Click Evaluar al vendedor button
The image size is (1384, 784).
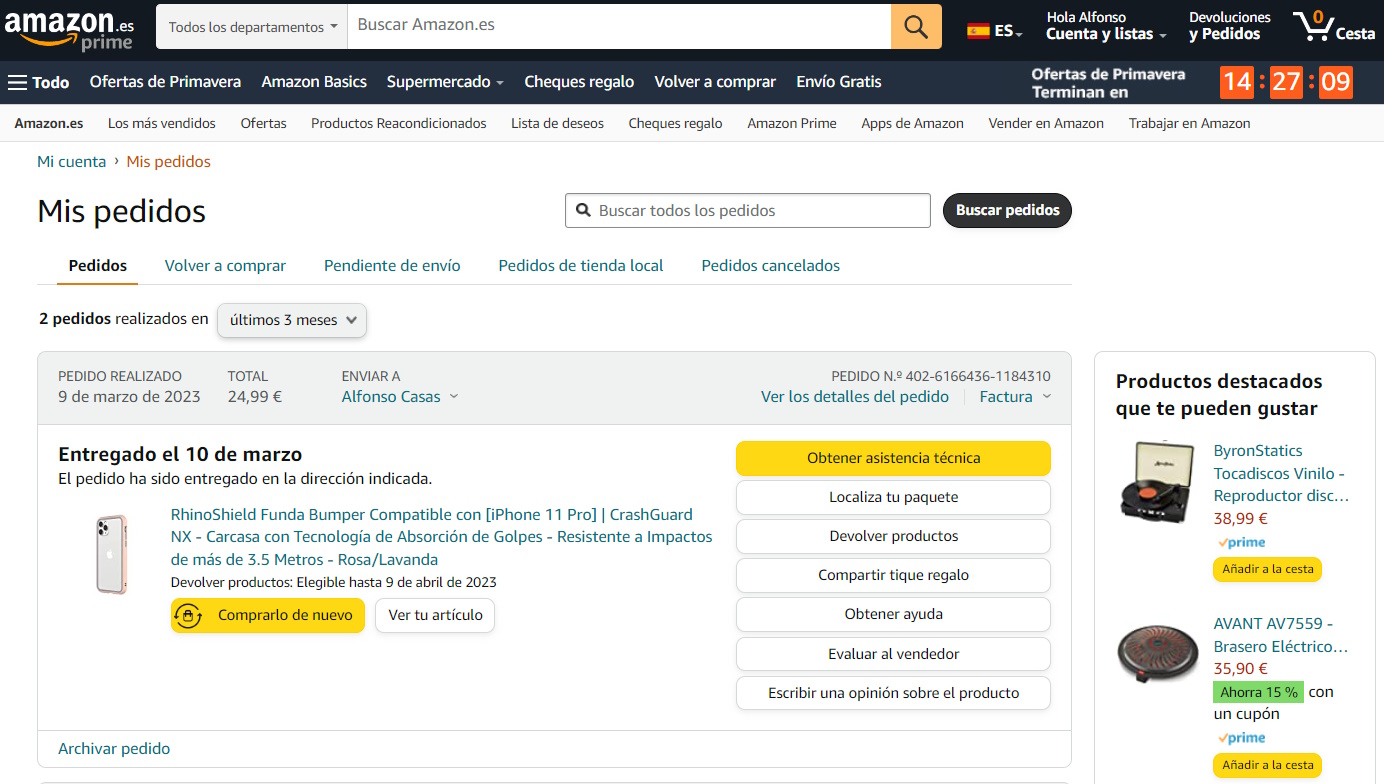tap(893, 654)
